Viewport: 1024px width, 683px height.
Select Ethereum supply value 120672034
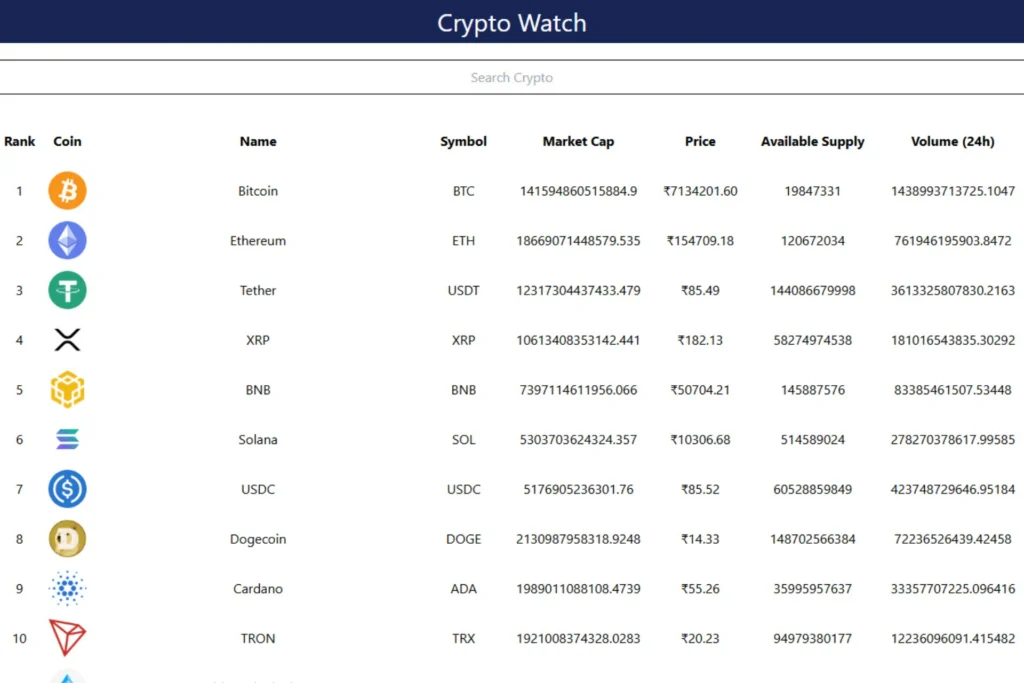click(812, 240)
